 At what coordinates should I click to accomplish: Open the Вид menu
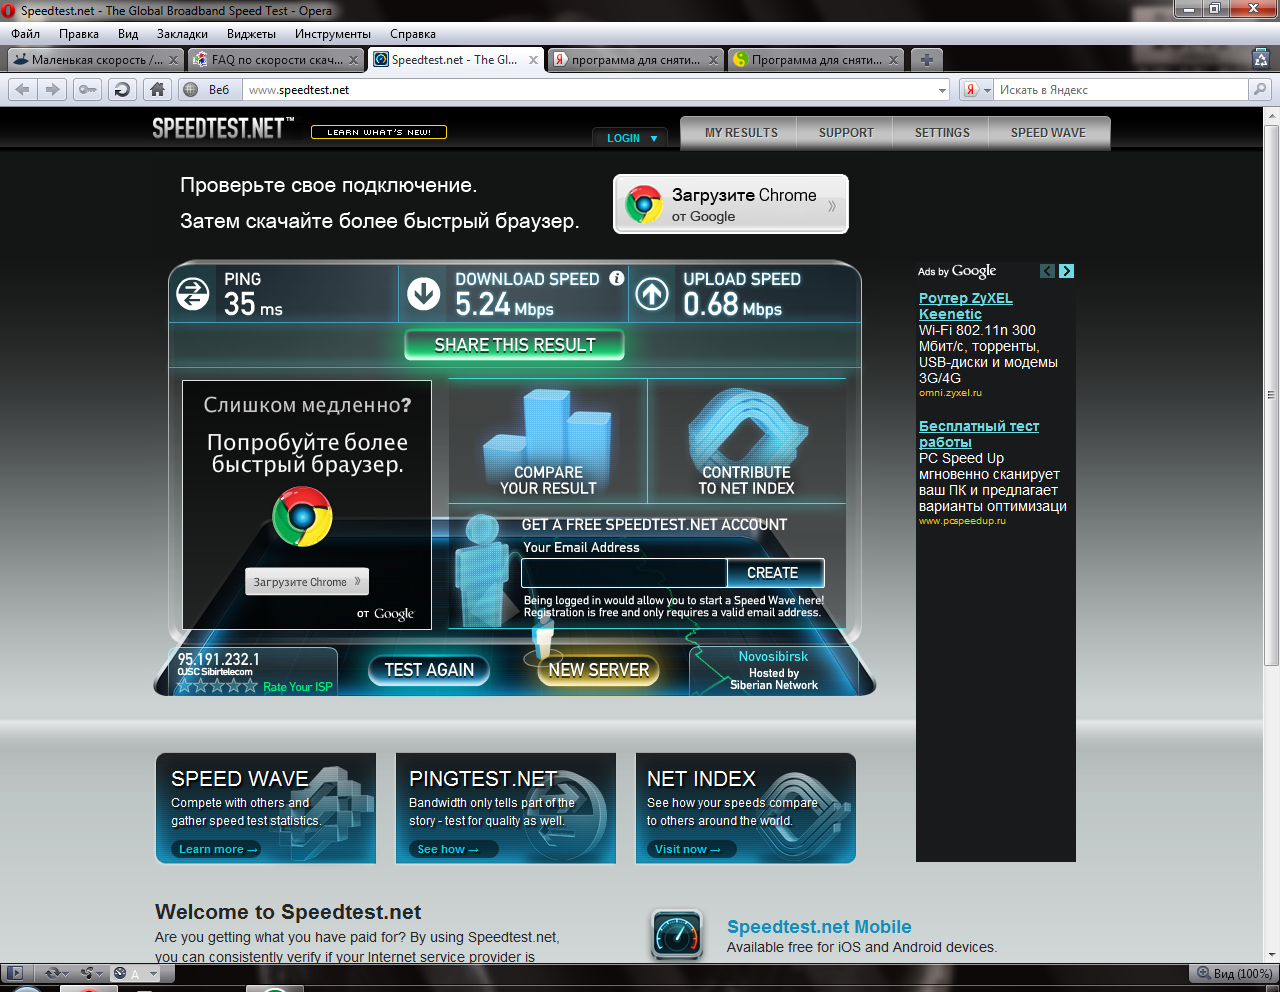[128, 34]
